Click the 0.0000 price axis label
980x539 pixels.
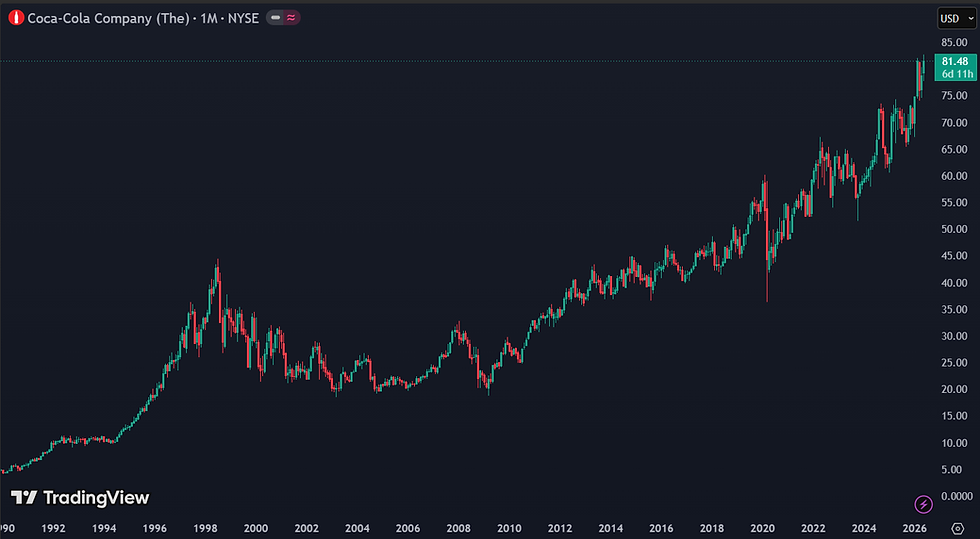coord(957,496)
